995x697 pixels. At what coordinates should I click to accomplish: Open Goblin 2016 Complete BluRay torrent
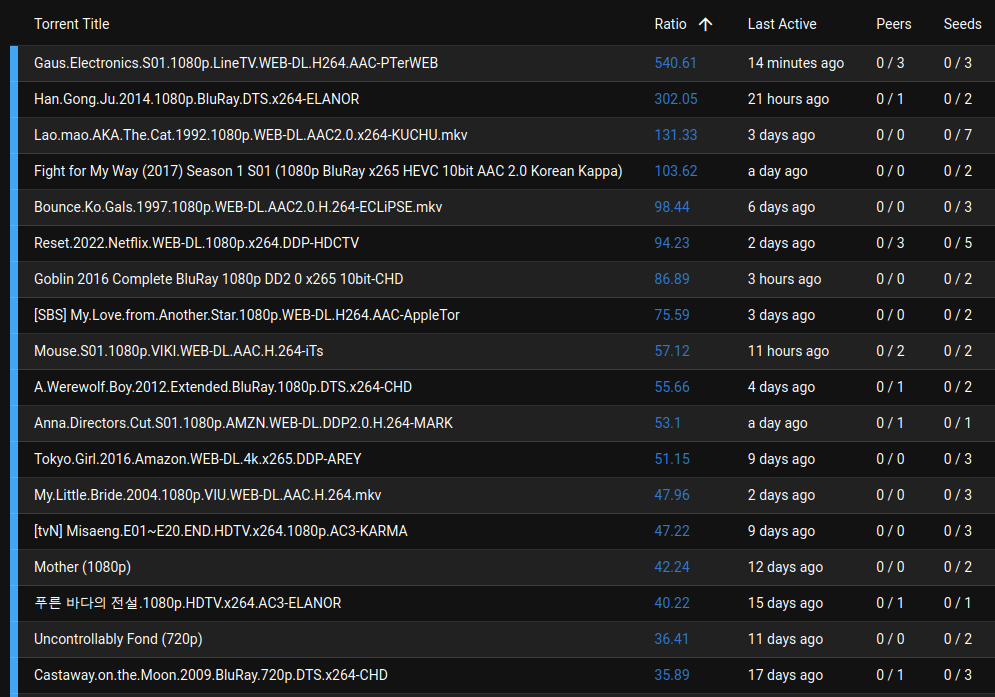219,279
